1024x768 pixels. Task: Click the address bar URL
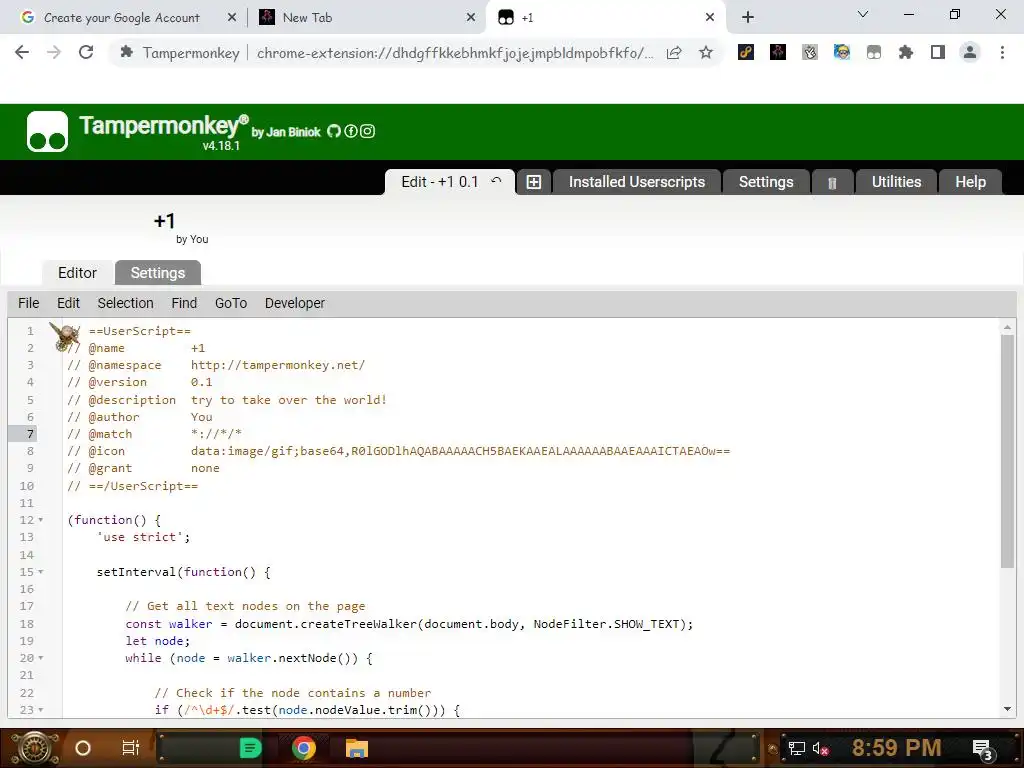[455, 53]
